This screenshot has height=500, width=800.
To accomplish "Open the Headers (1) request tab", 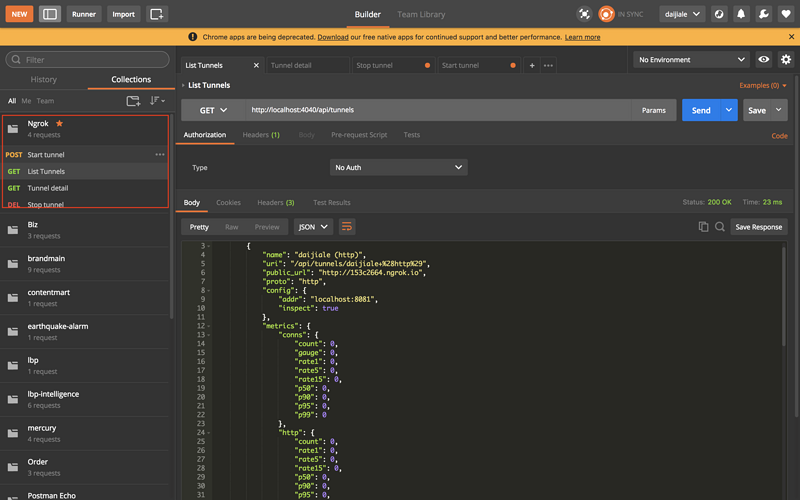I will tap(261, 135).
